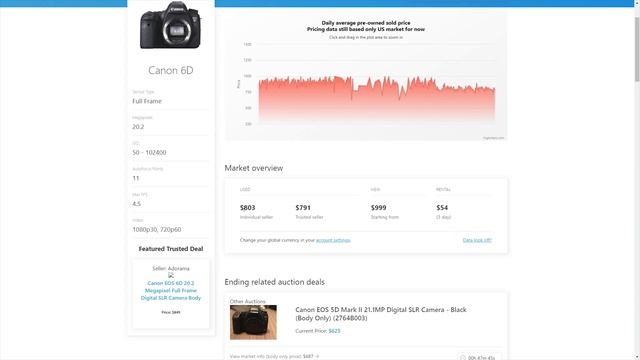Click 'Daily average pre-owned sold price' chart title

(x=366, y=23)
